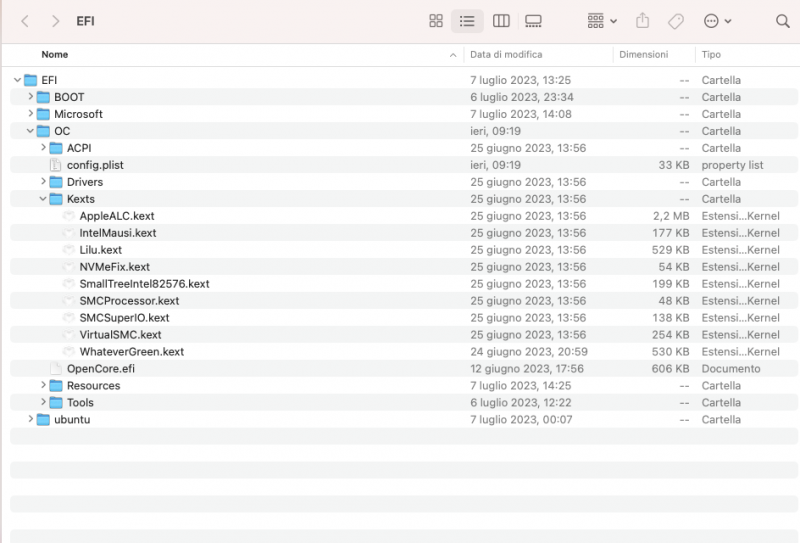Click the config.plist file icon
This screenshot has width=800, height=543.
(x=55, y=165)
